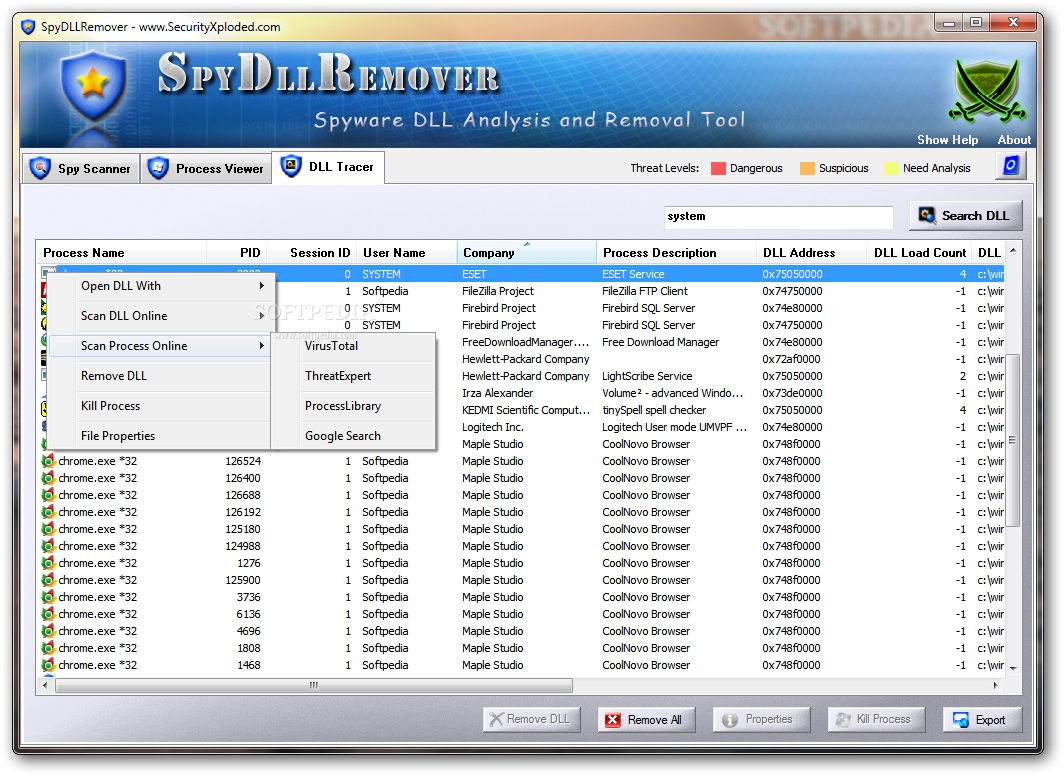Click the vertical scrollbar down arrow
Screen dimensions: 1064x775
[1013, 668]
